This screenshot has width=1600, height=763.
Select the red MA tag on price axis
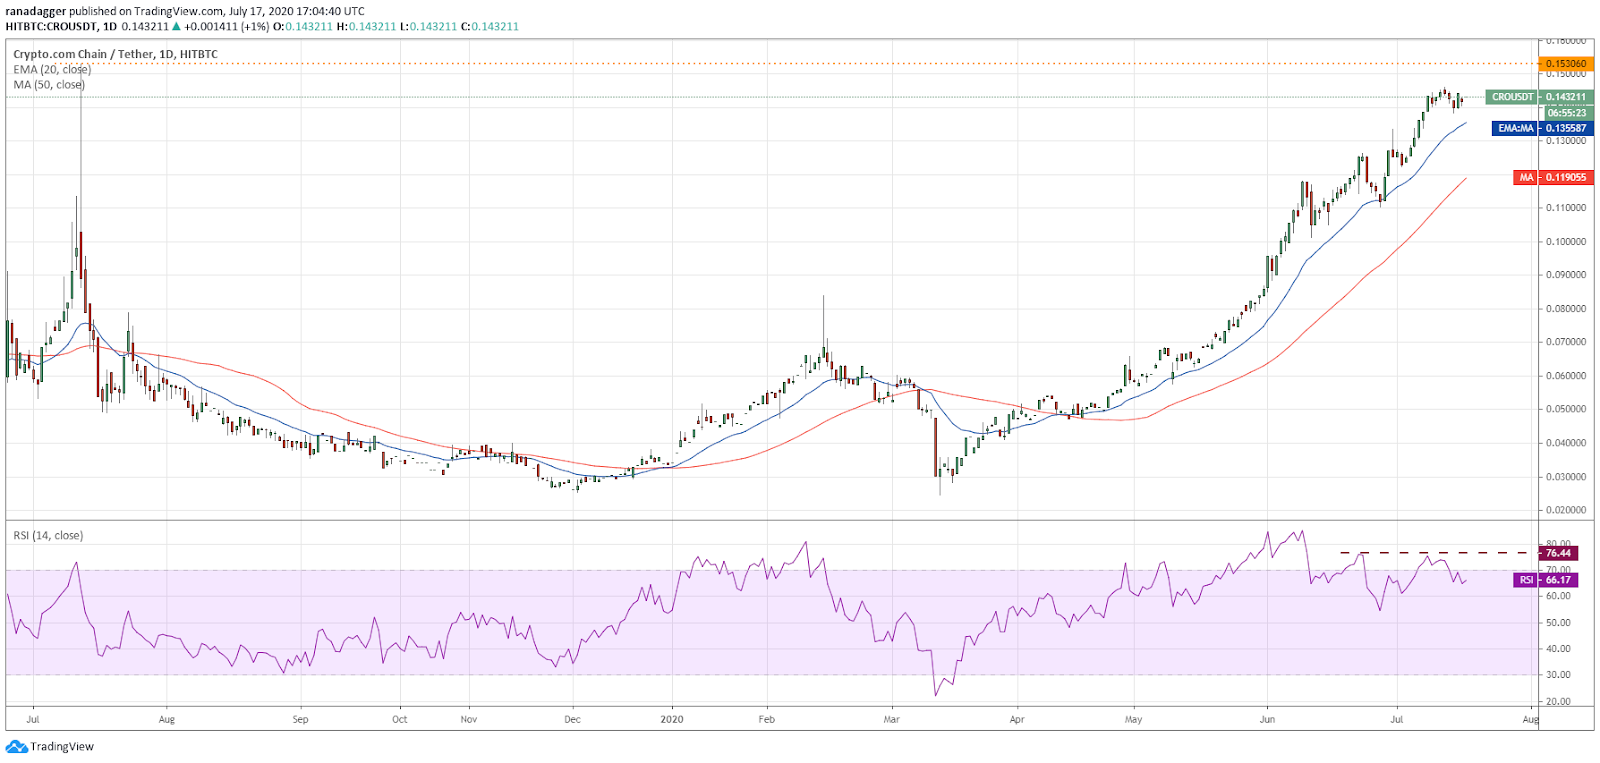1526,177
